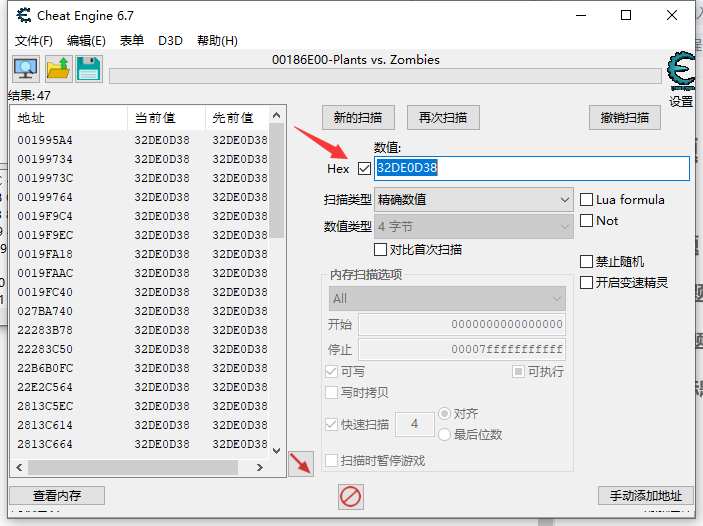This screenshot has height=526, width=703.
Task: Click the 停止 address input field
Action: coord(462,349)
